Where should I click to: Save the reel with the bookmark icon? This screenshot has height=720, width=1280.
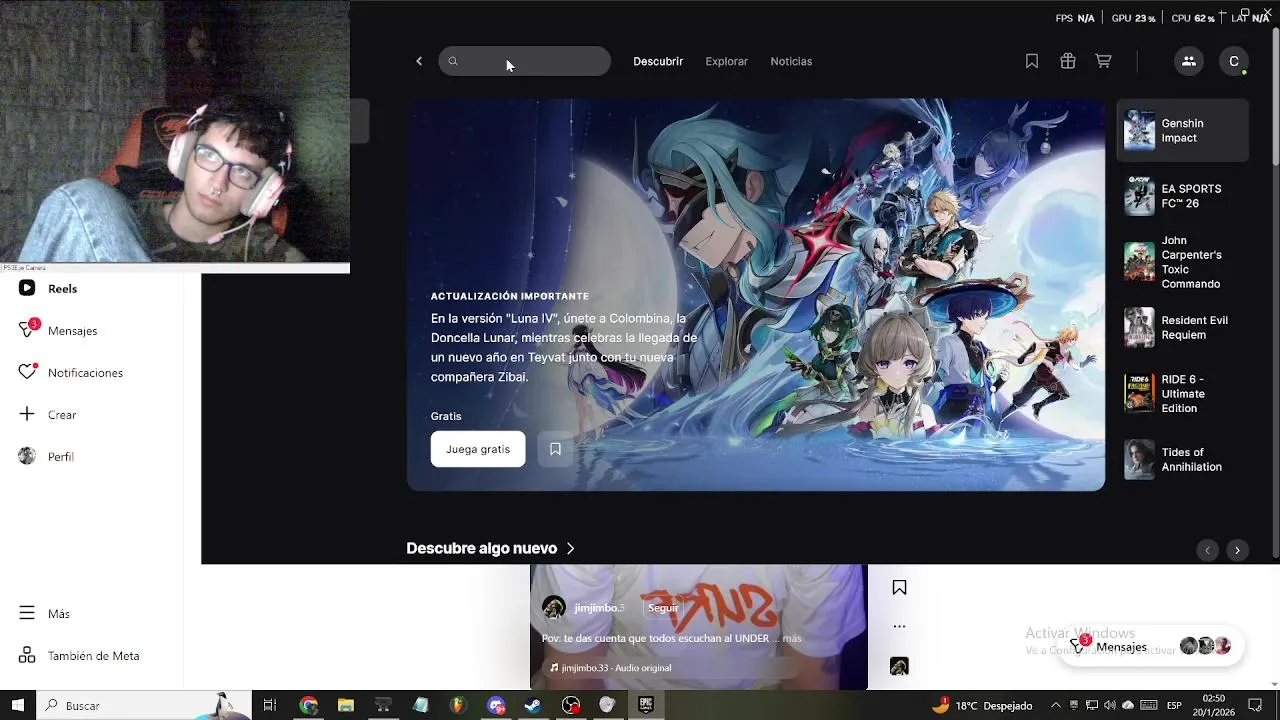pos(899,587)
